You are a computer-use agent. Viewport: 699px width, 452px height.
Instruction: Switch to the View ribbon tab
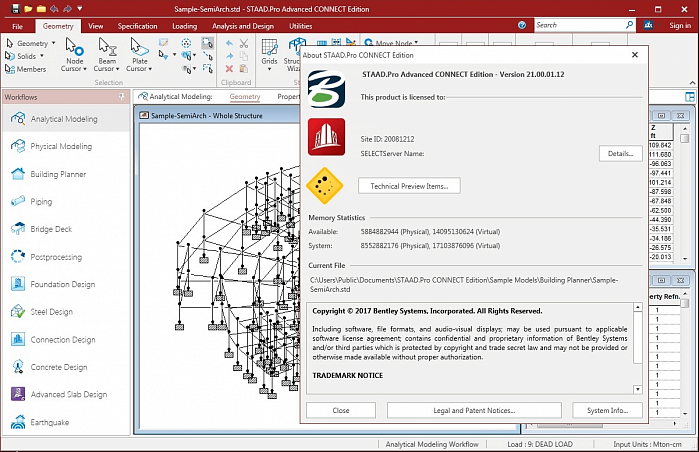pyautogui.click(x=95, y=26)
